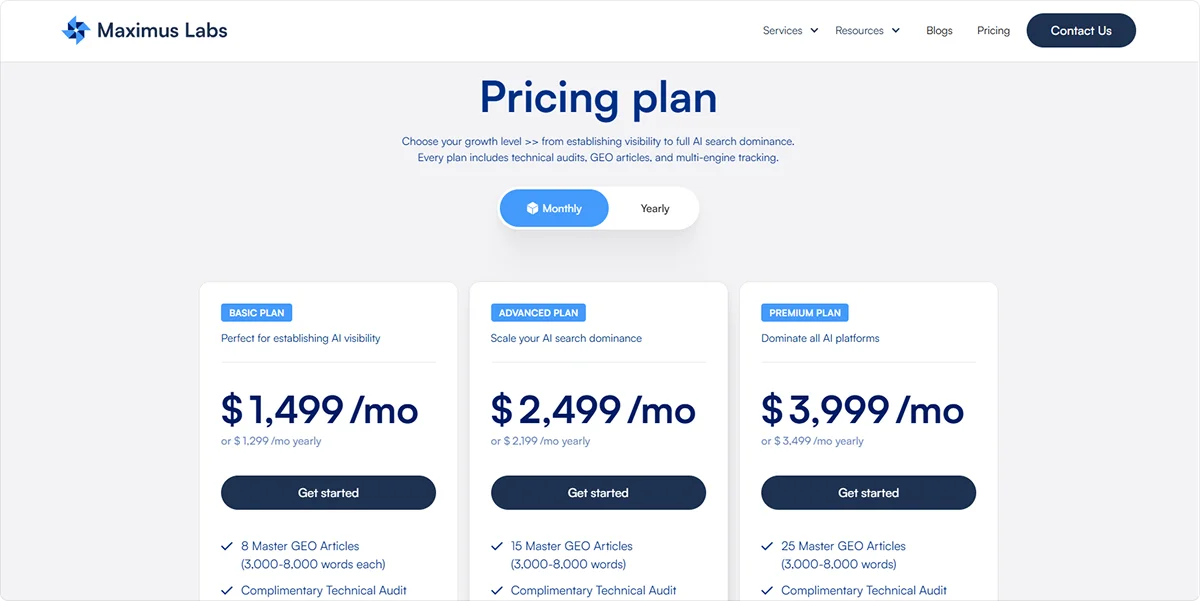Toggle the BASIC PLAN badge
The image size is (1200, 601).
pos(256,312)
